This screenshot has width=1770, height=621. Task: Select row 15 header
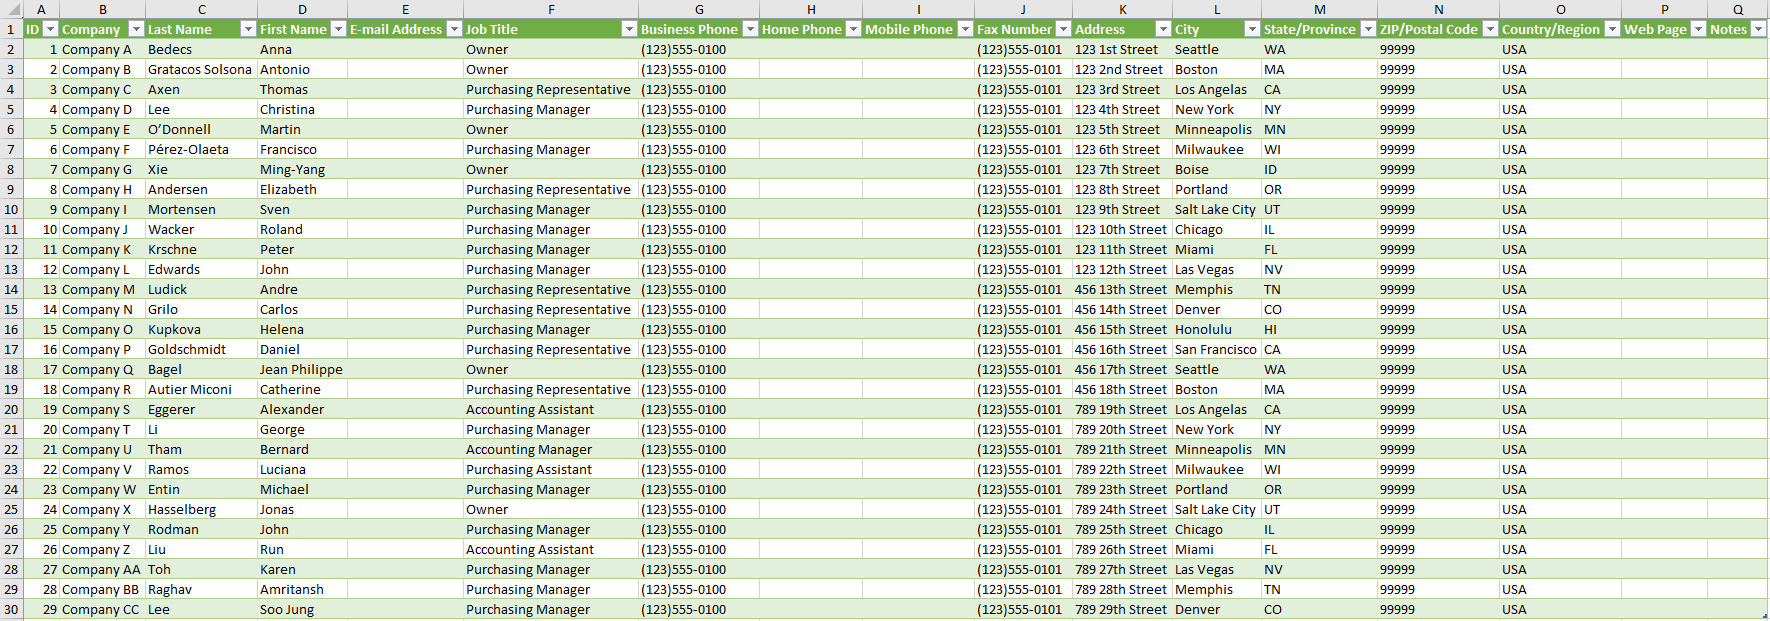click(11, 309)
